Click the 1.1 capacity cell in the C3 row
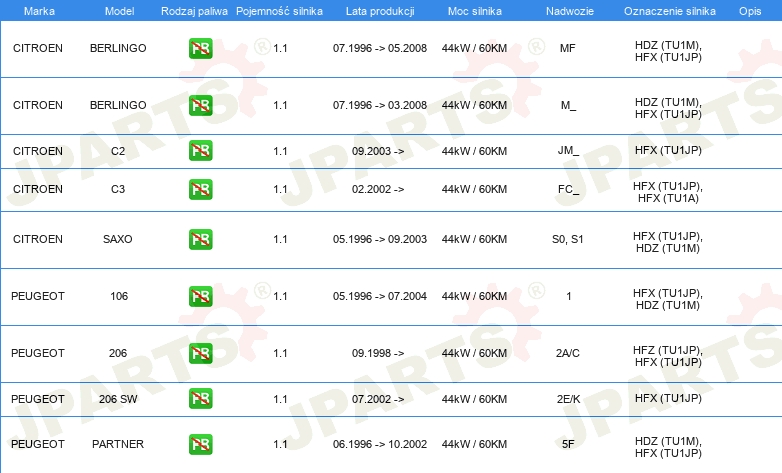Image resolution: width=782 pixels, height=473 pixels. tap(280, 189)
